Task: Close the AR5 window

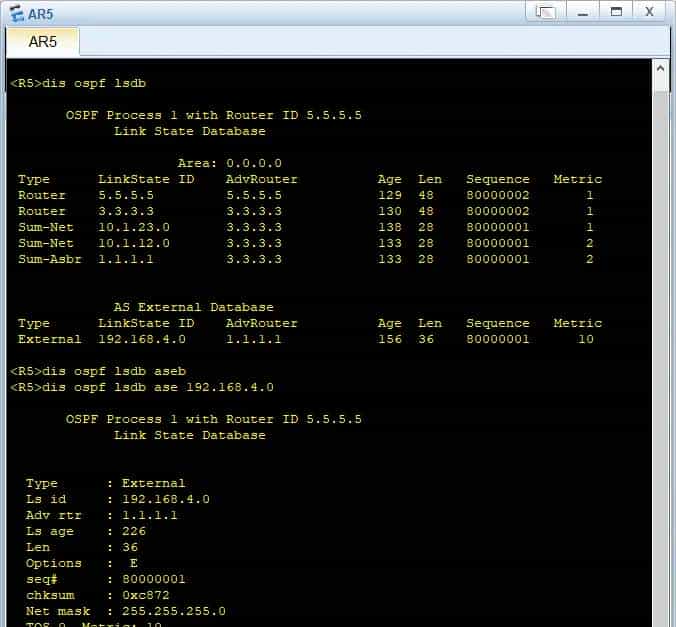Action: tap(649, 12)
